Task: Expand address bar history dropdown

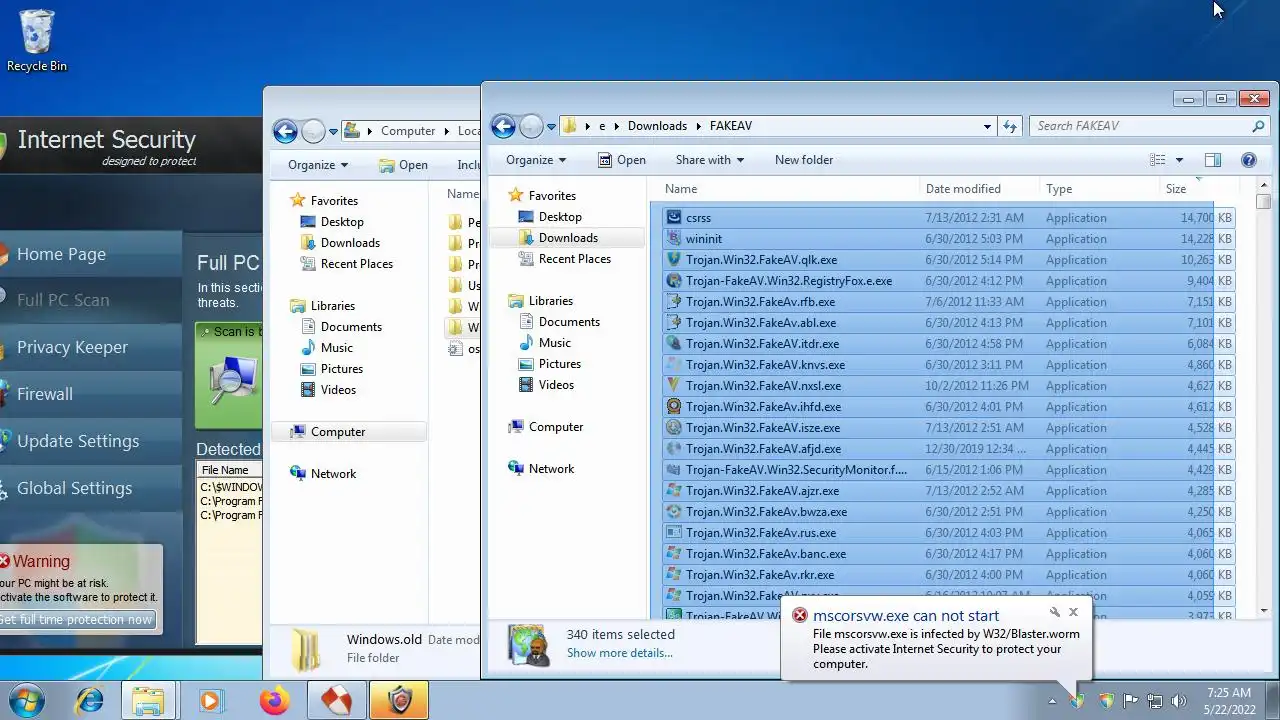Action: coord(987,126)
